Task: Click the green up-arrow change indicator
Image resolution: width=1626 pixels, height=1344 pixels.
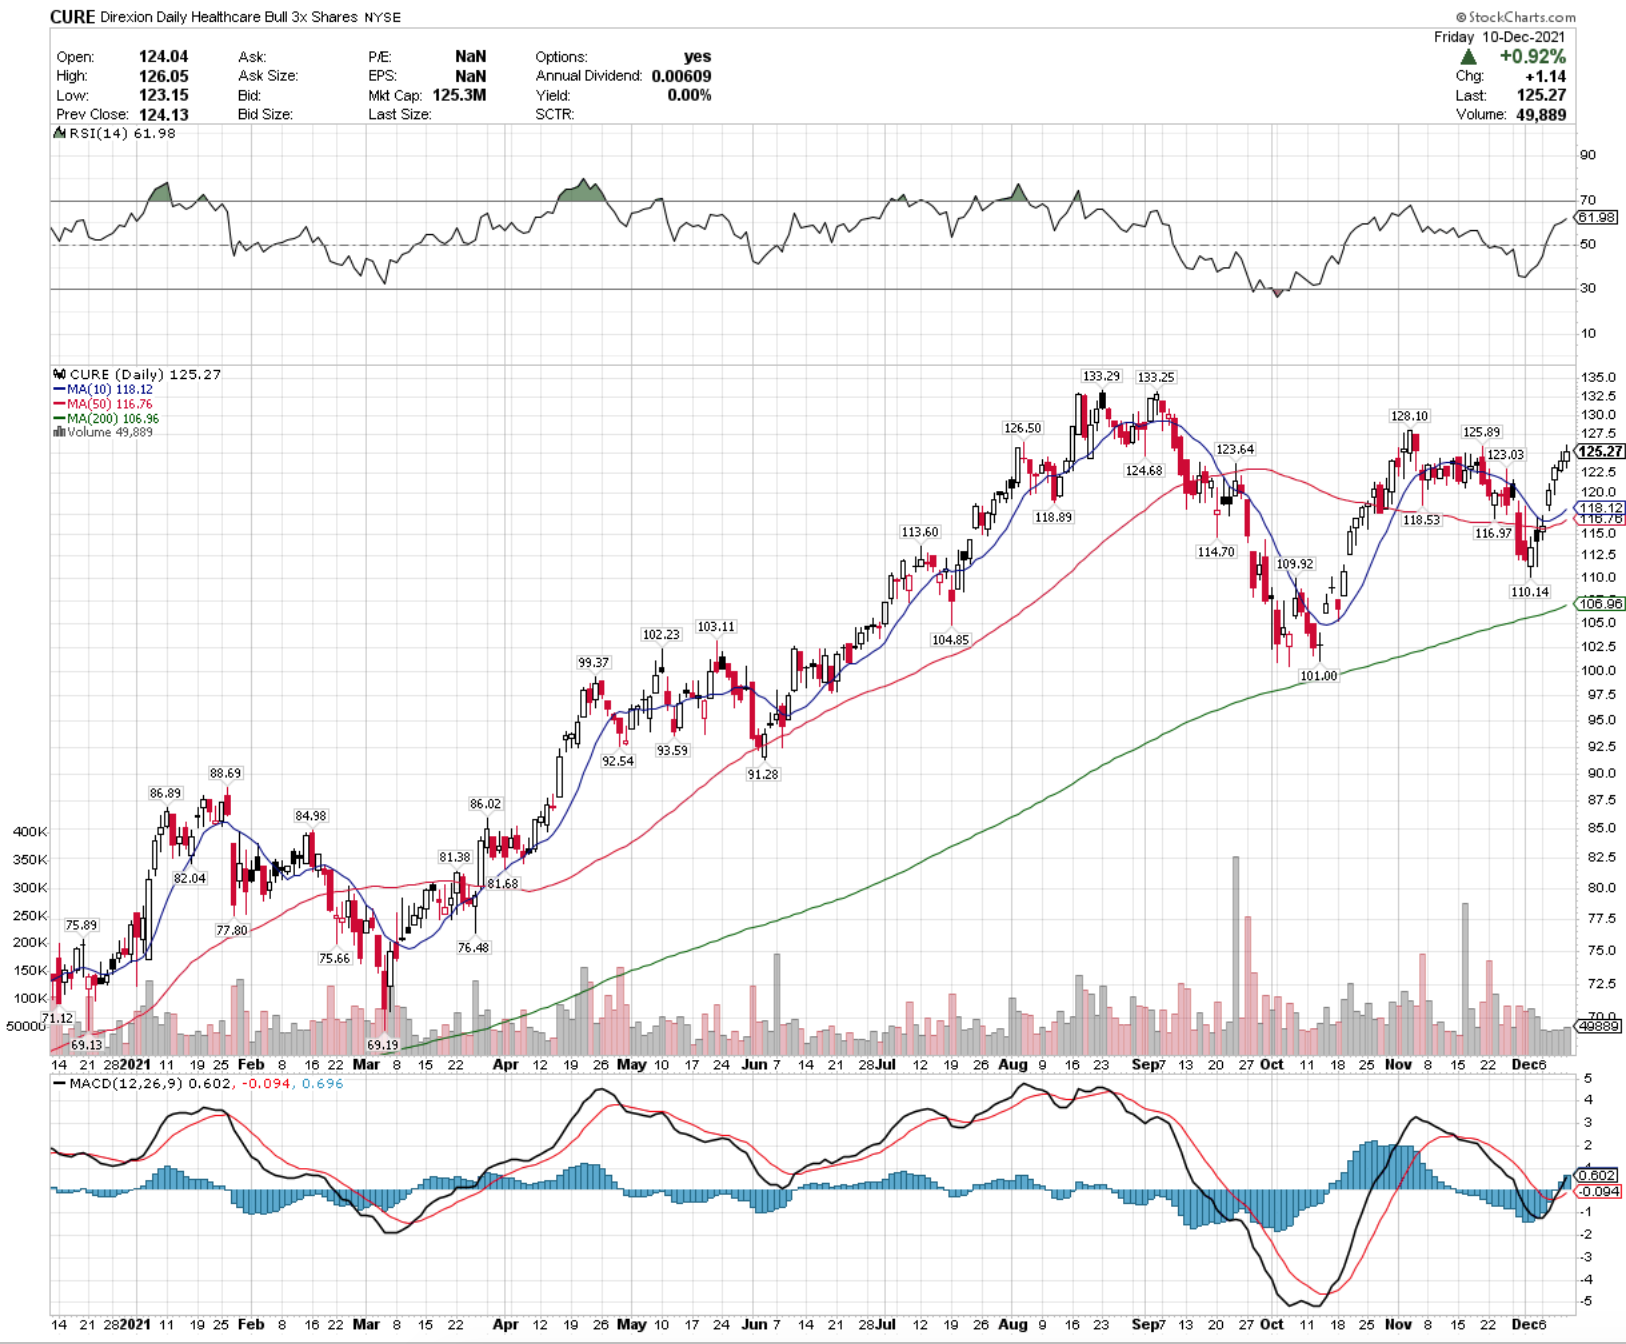Action: (x=1468, y=57)
